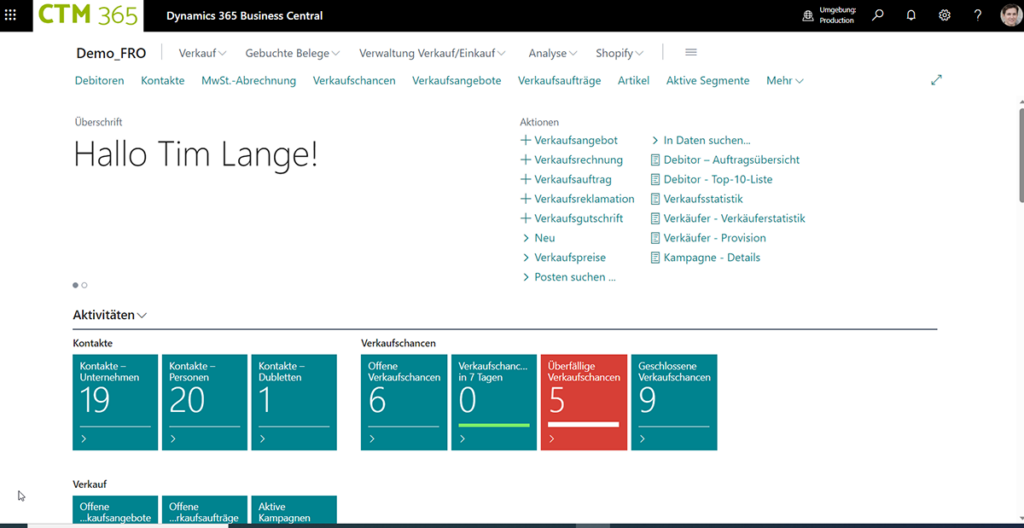Viewport: 1024px width, 528px height.
Task: Select the second headline page dot
Action: point(84,285)
